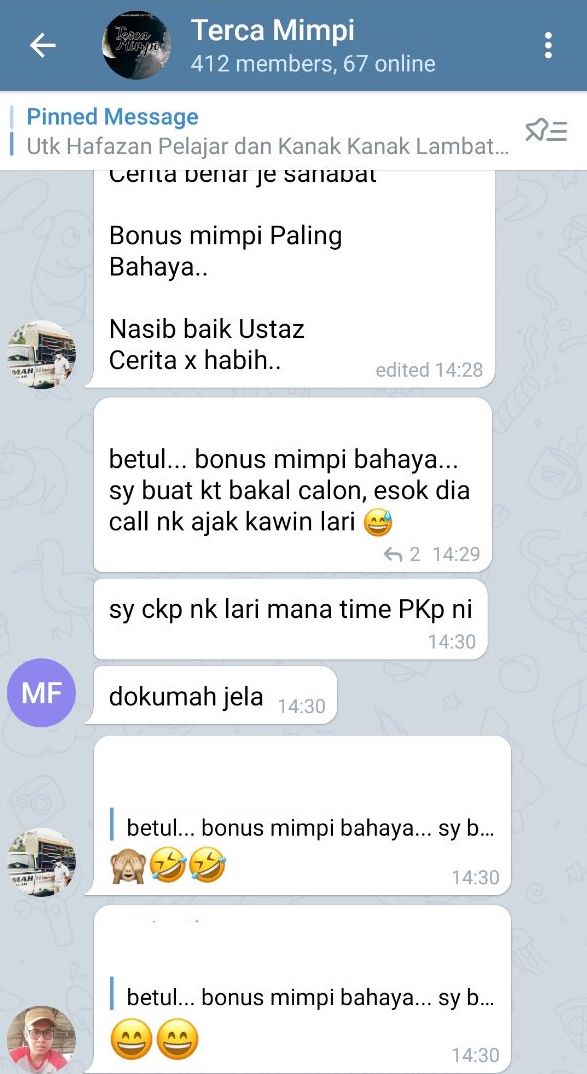Select the 'dokumah jela' message

[x=211, y=695]
